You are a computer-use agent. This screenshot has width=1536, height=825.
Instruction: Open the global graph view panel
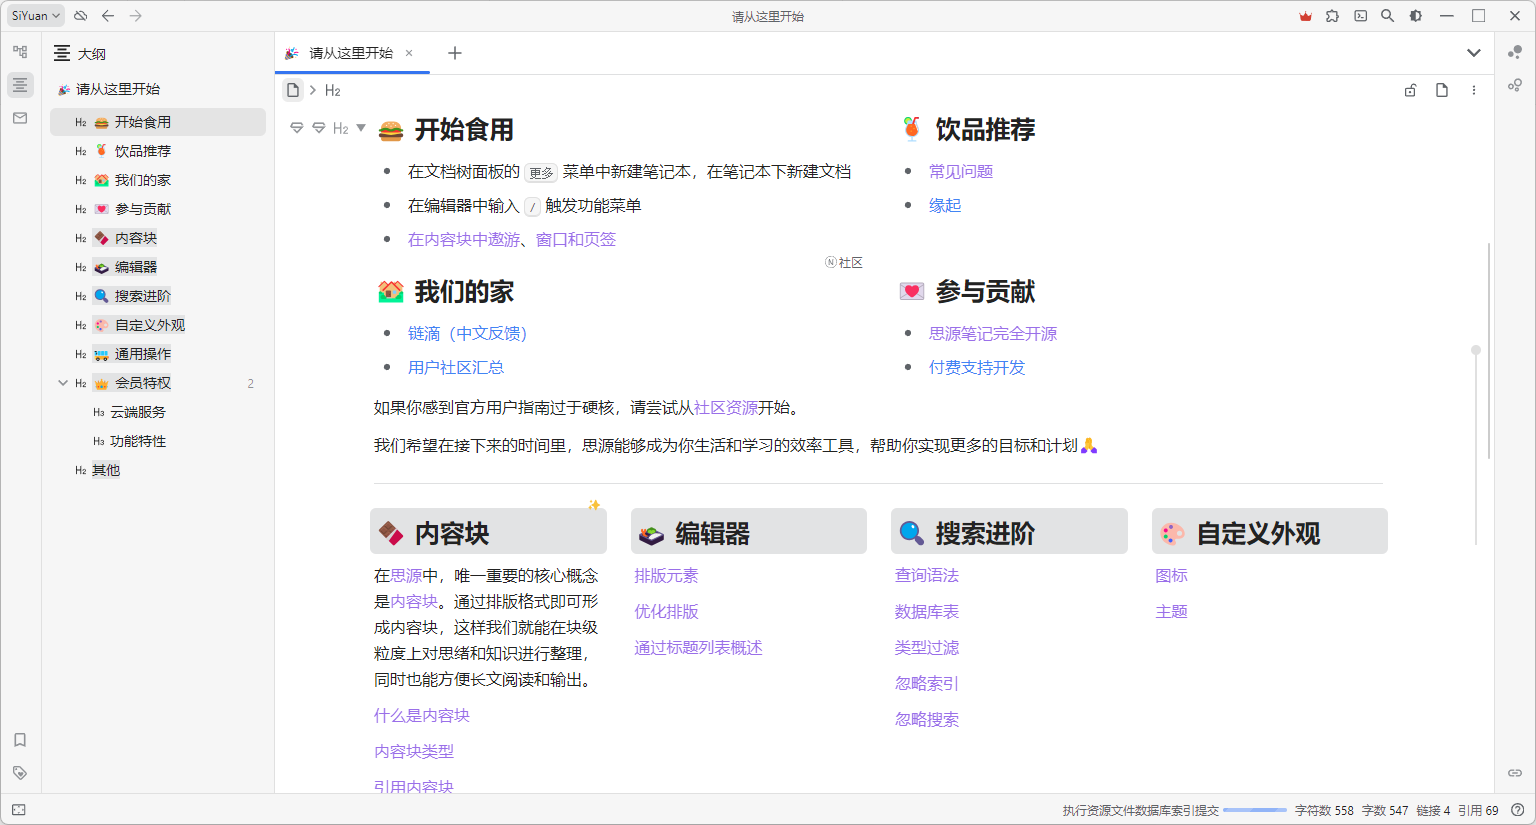[x=1515, y=85]
